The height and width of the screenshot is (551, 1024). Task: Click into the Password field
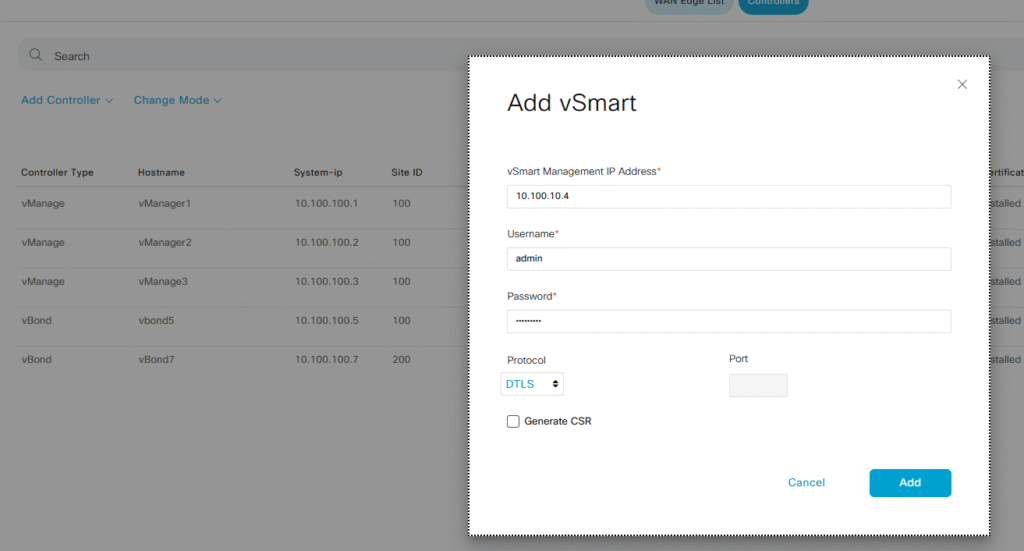728,321
